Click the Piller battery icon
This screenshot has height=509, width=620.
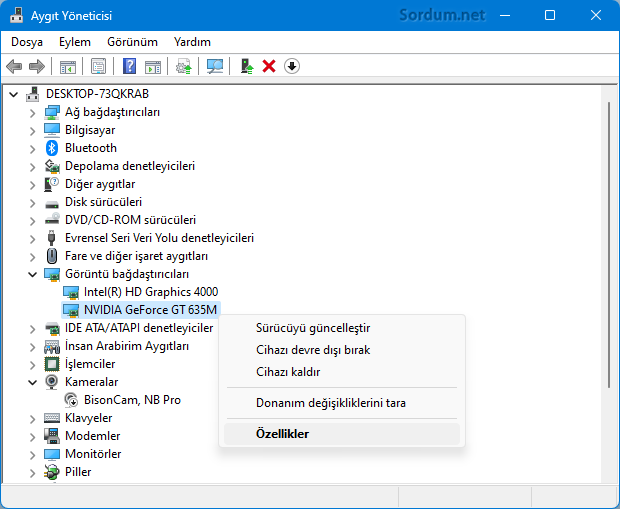(52, 472)
